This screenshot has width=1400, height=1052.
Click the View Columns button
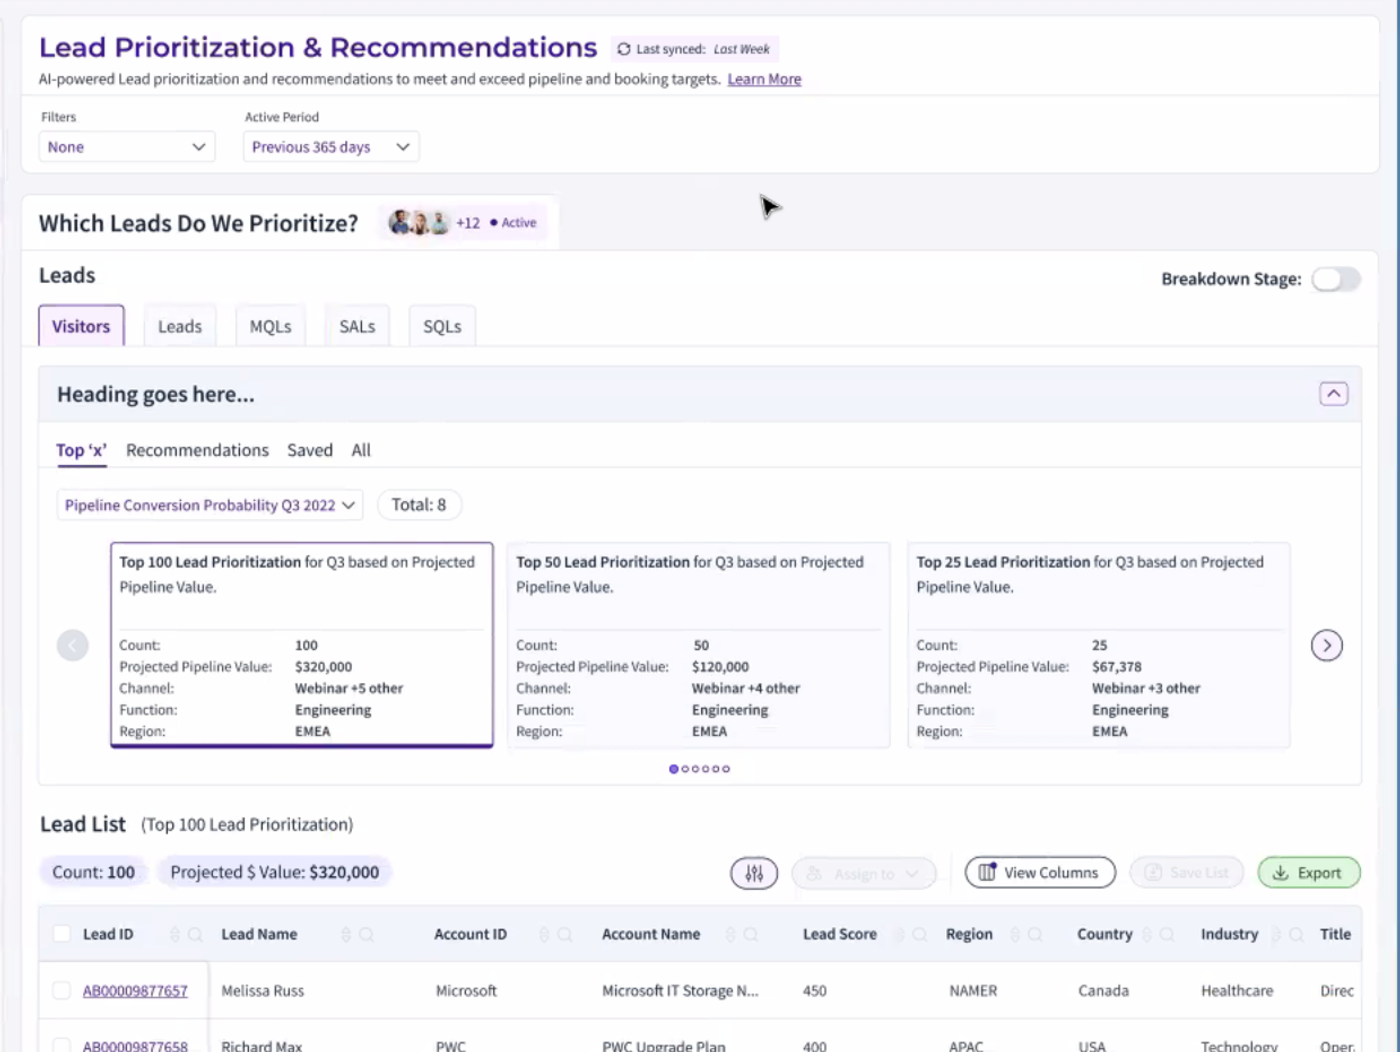(x=1040, y=873)
